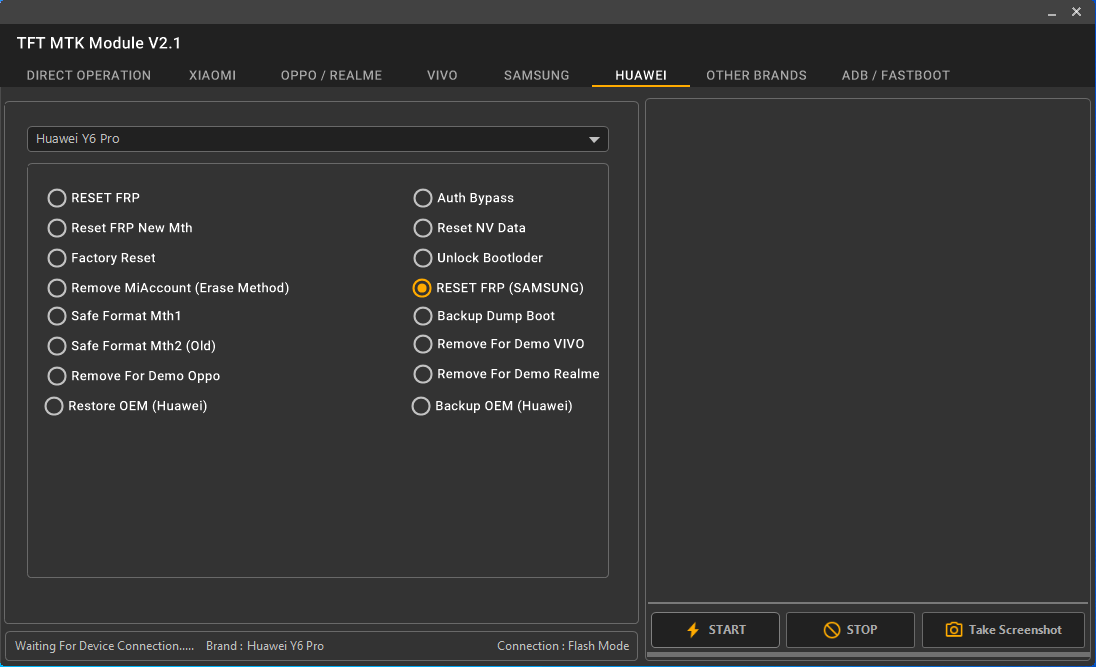1096x667 pixels.
Task: Select Remove For Demo VIVO
Action: (422, 344)
